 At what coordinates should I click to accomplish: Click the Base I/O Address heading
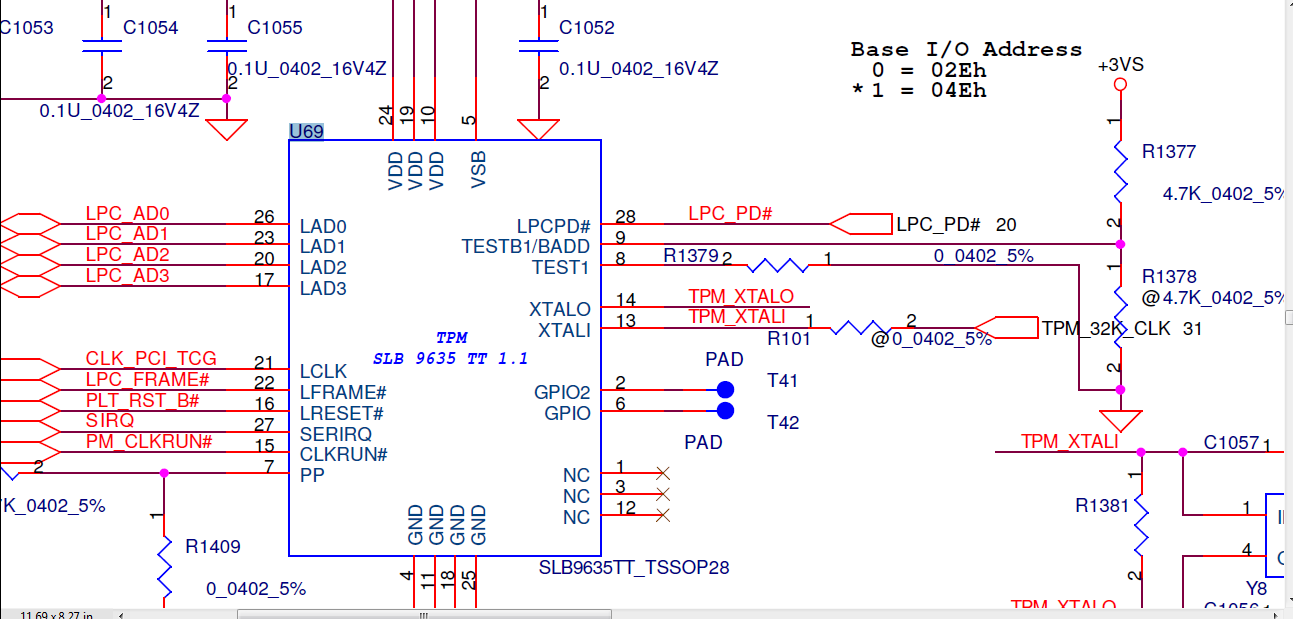966,49
